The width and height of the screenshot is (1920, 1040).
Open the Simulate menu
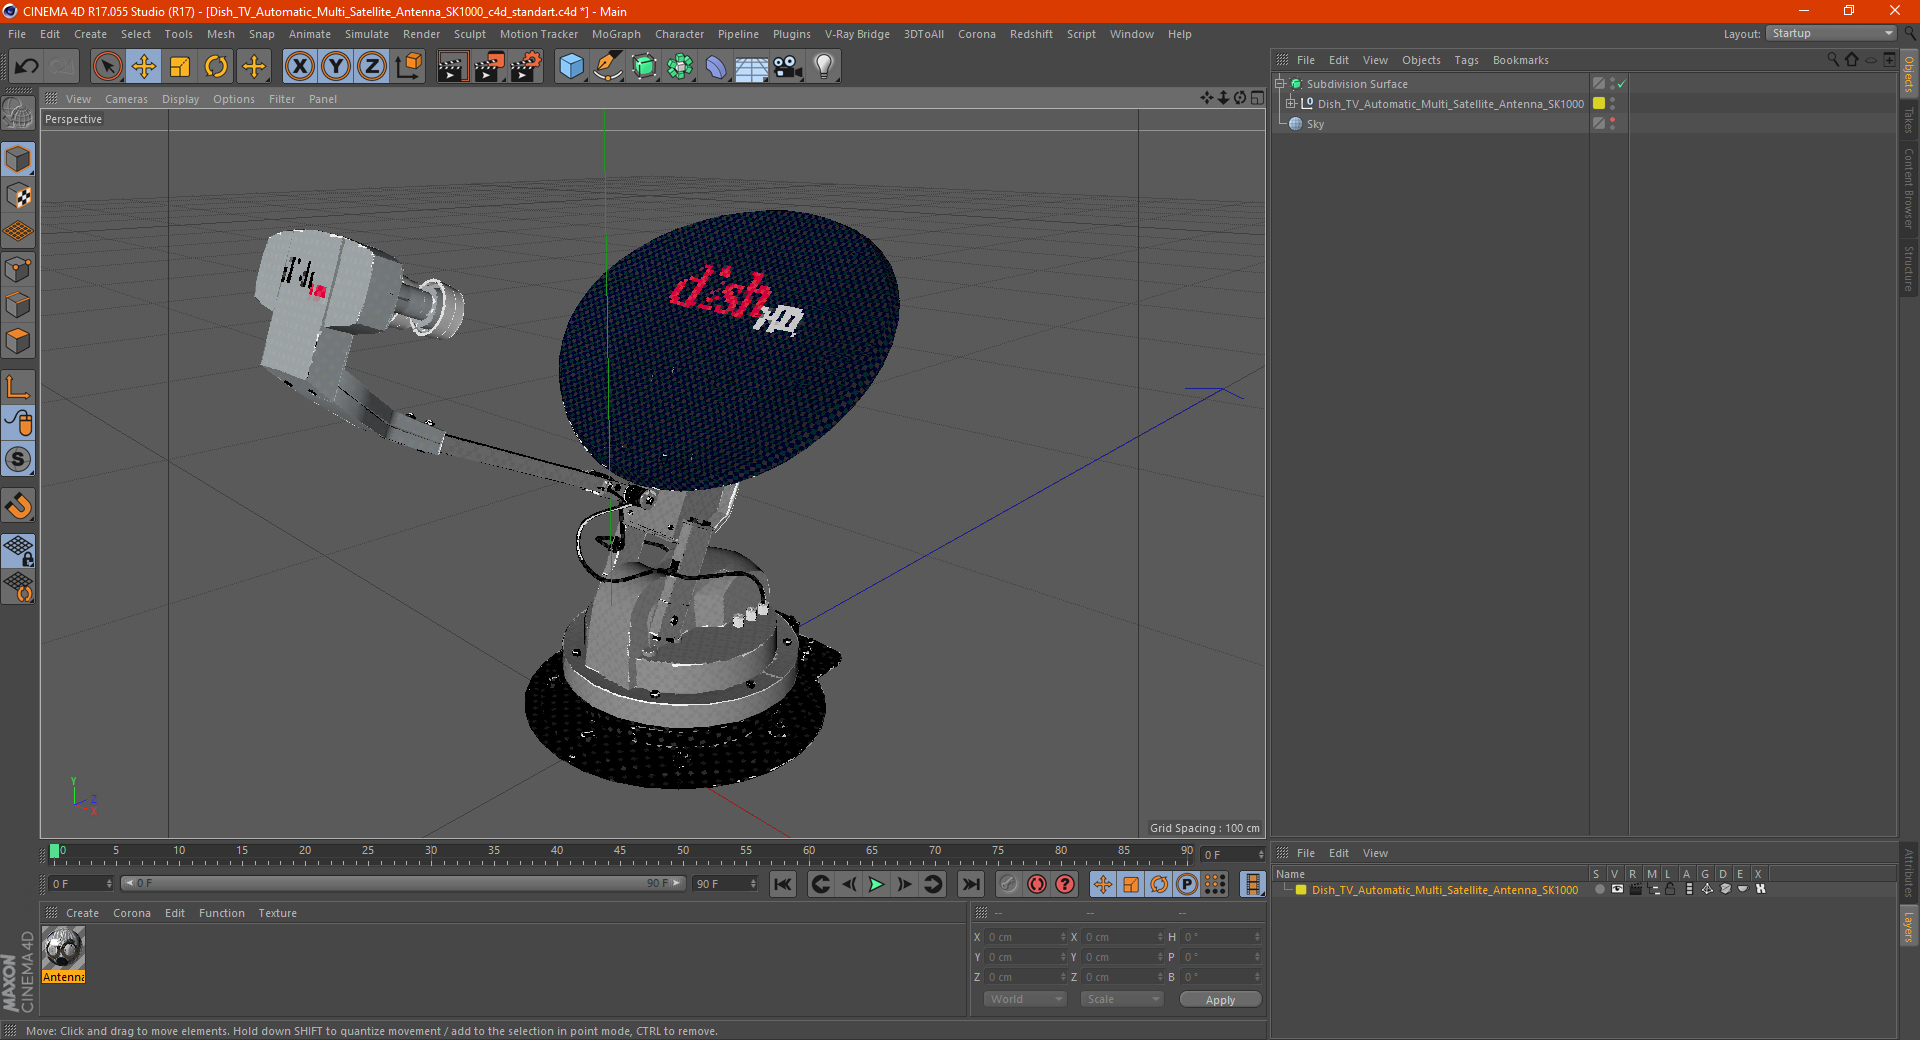(367, 34)
